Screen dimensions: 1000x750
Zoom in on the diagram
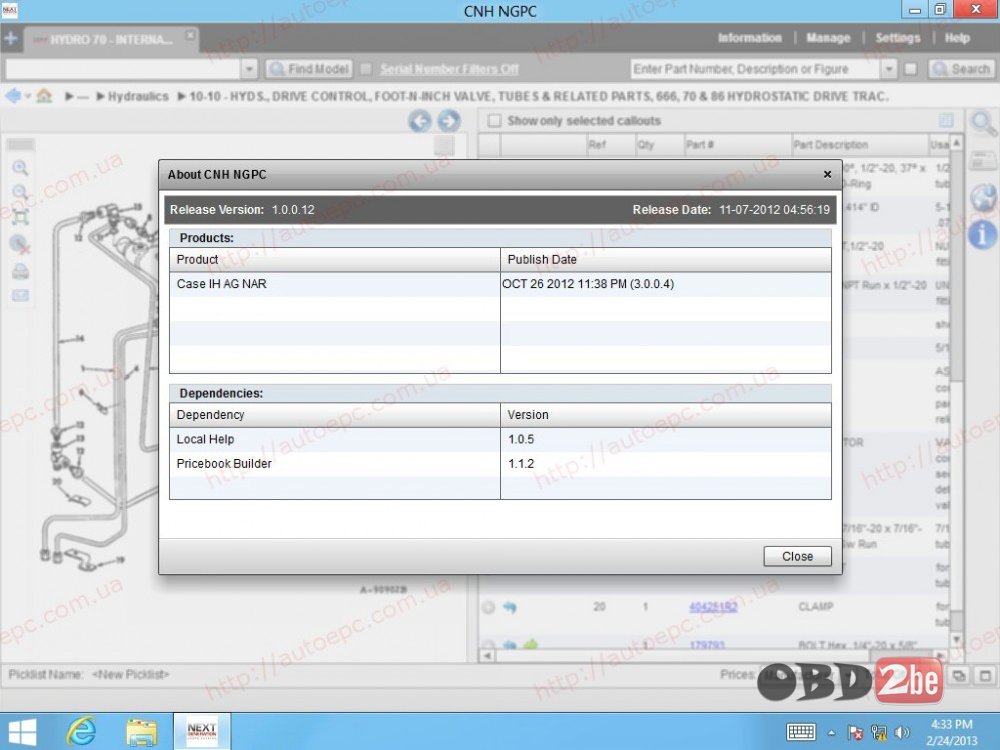20,168
